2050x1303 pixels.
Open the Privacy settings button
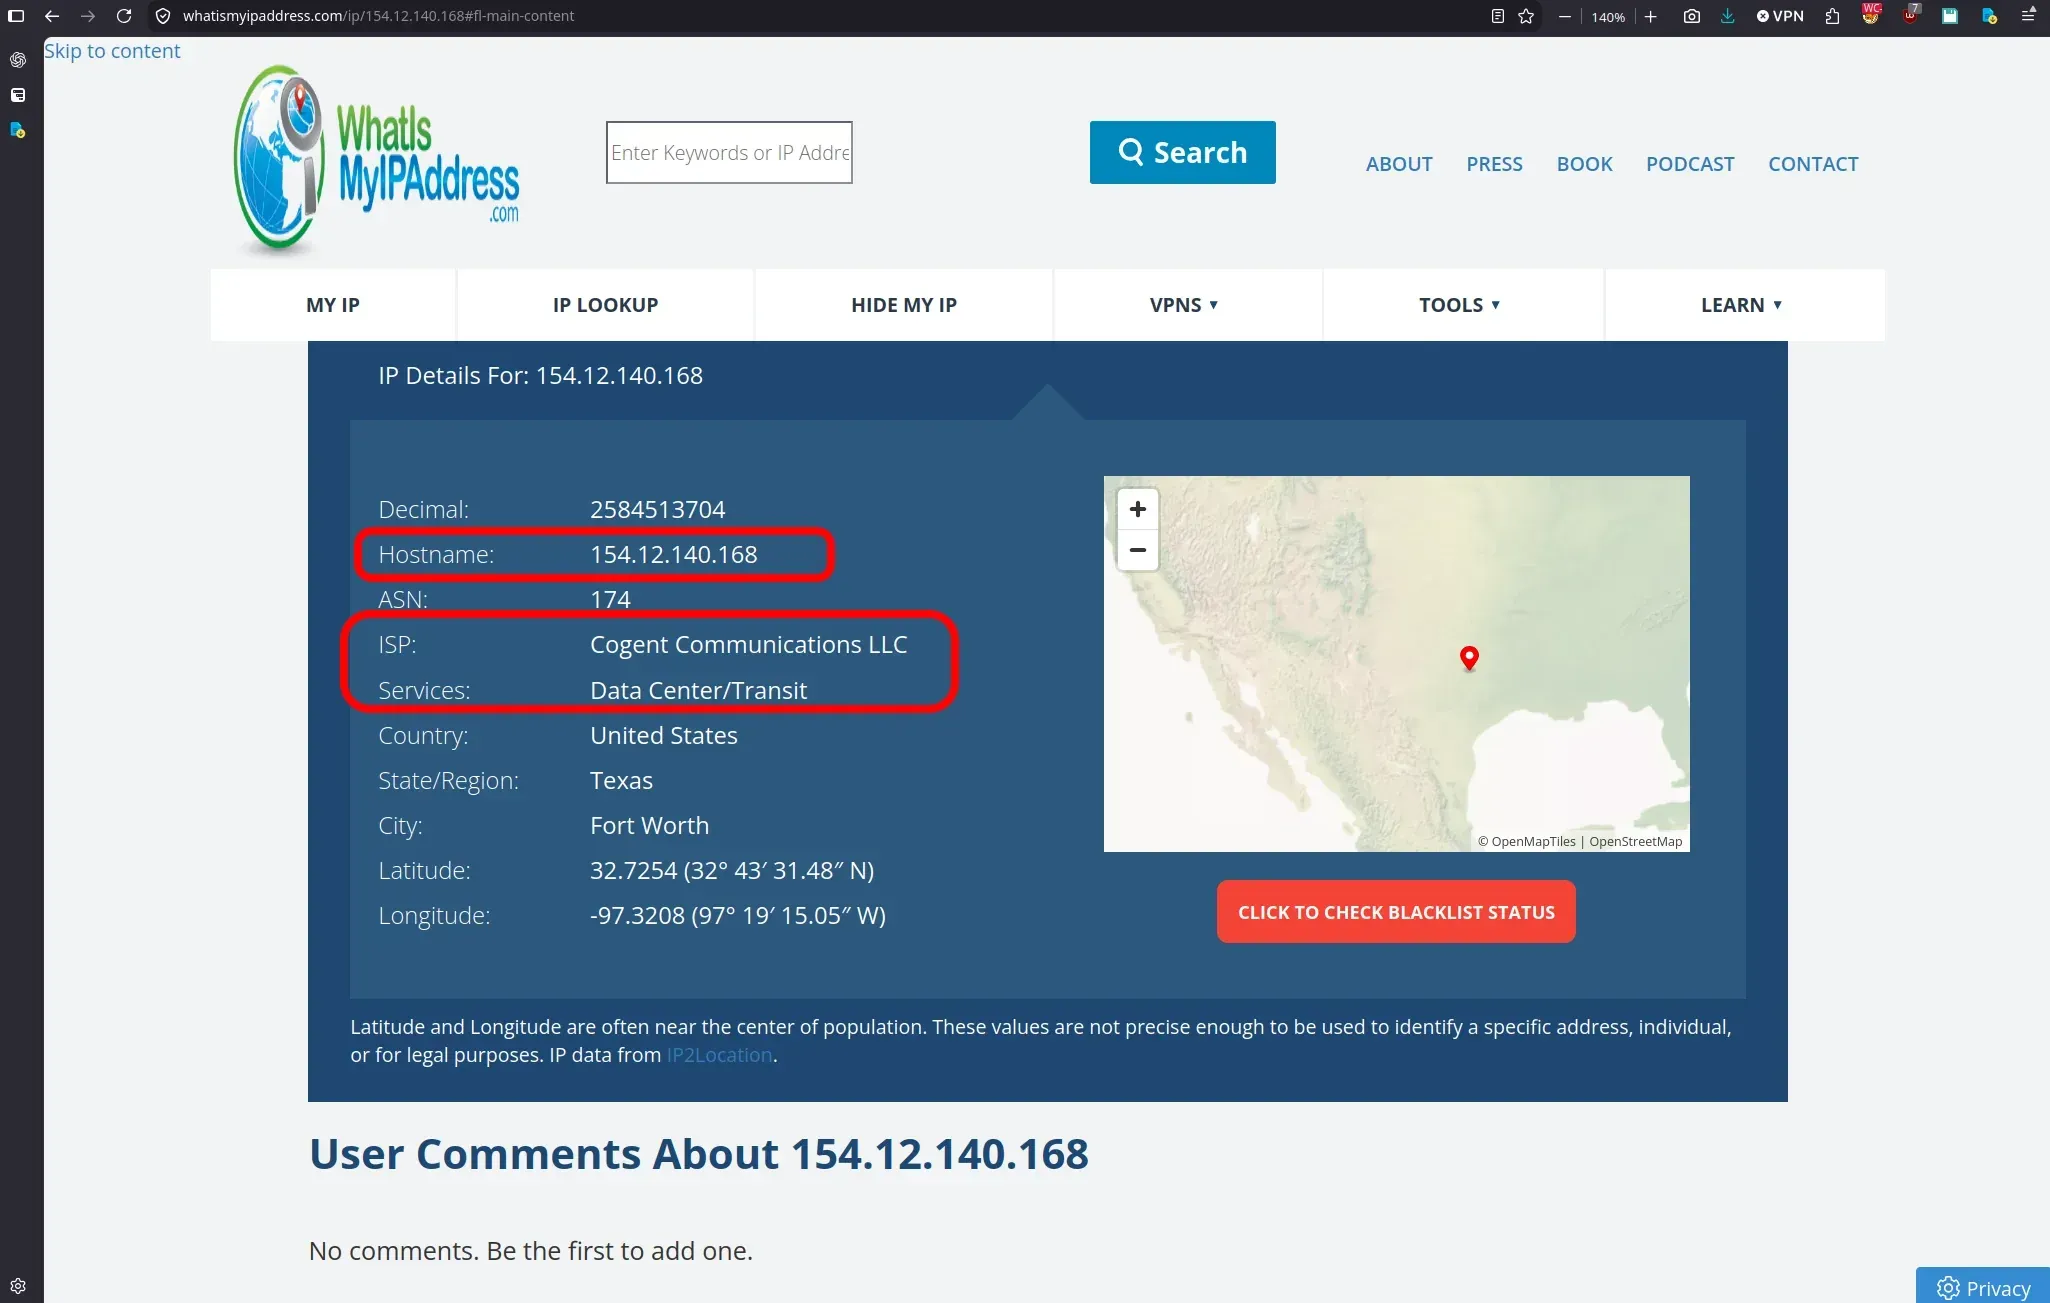[x=1983, y=1287]
